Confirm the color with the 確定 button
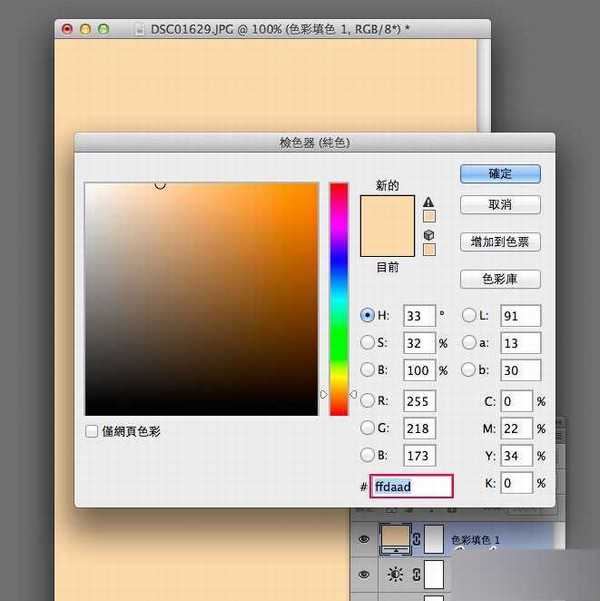The width and height of the screenshot is (600, 601). point(500,173)
